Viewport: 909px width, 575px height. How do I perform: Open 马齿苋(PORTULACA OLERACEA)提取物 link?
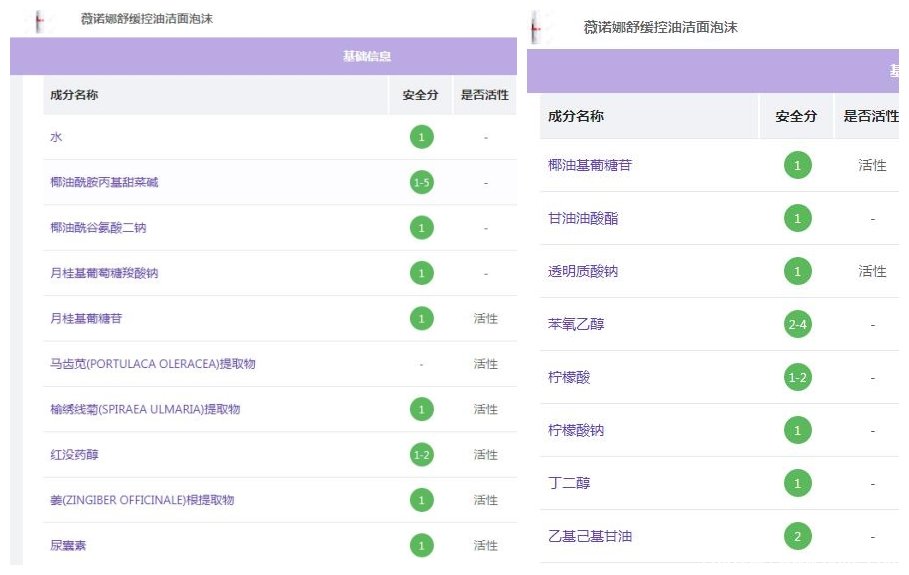pos(153,364)
